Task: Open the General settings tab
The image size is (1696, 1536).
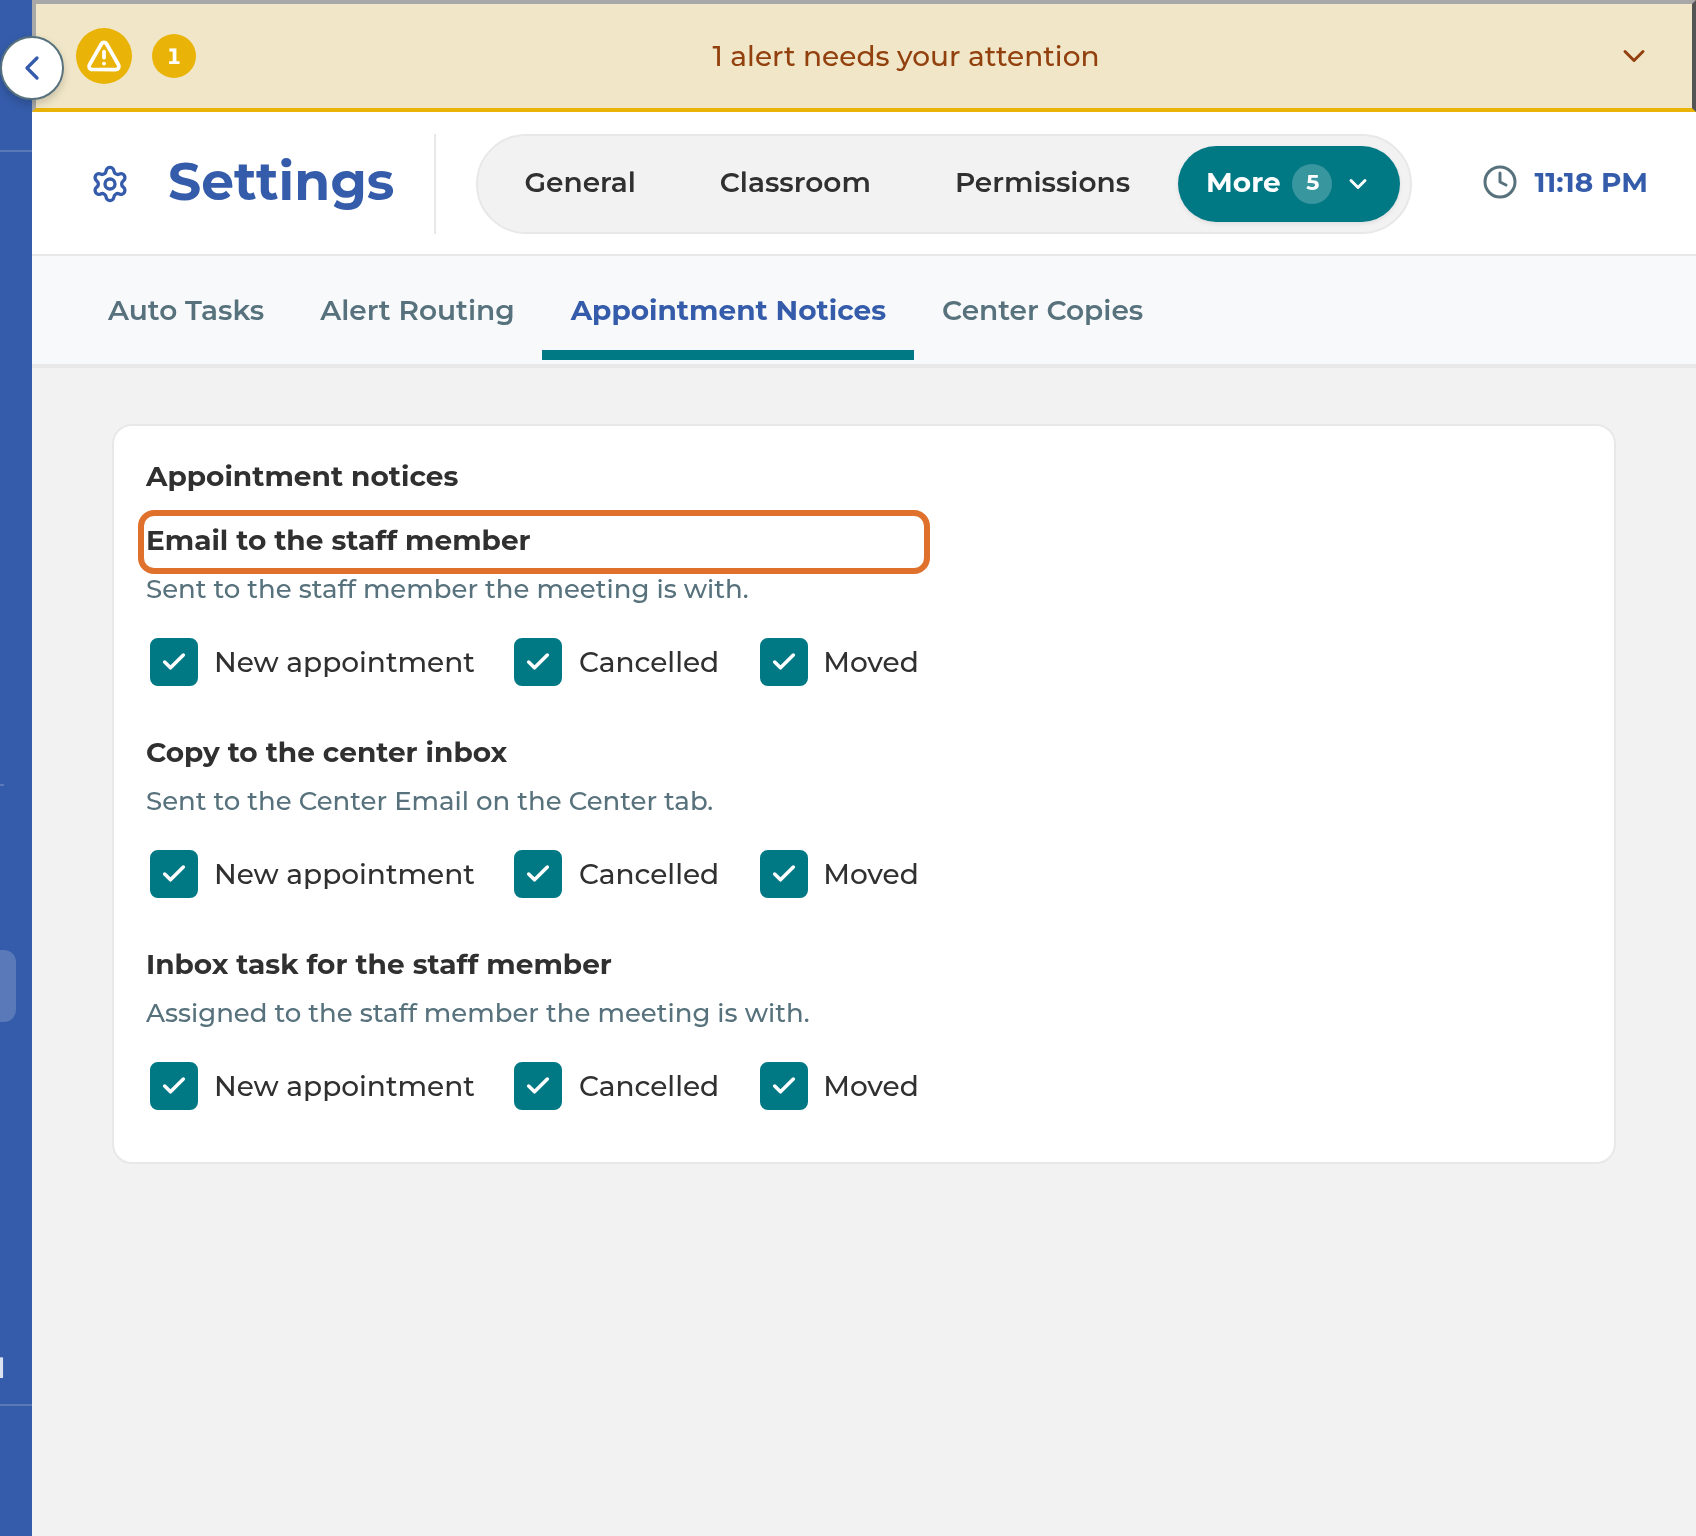Action: click(x=580, y=183)
